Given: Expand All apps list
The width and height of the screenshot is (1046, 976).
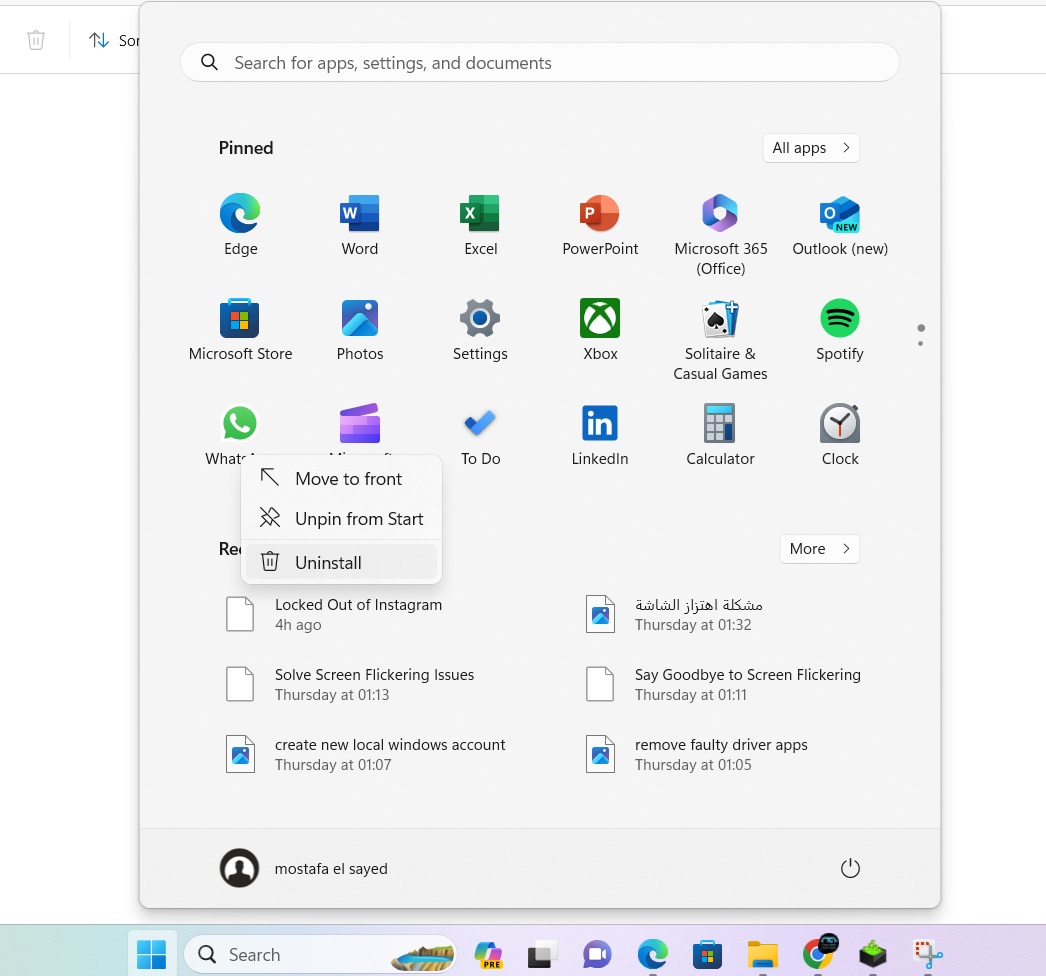Looking at the screenshot, I should coord(811,147).
